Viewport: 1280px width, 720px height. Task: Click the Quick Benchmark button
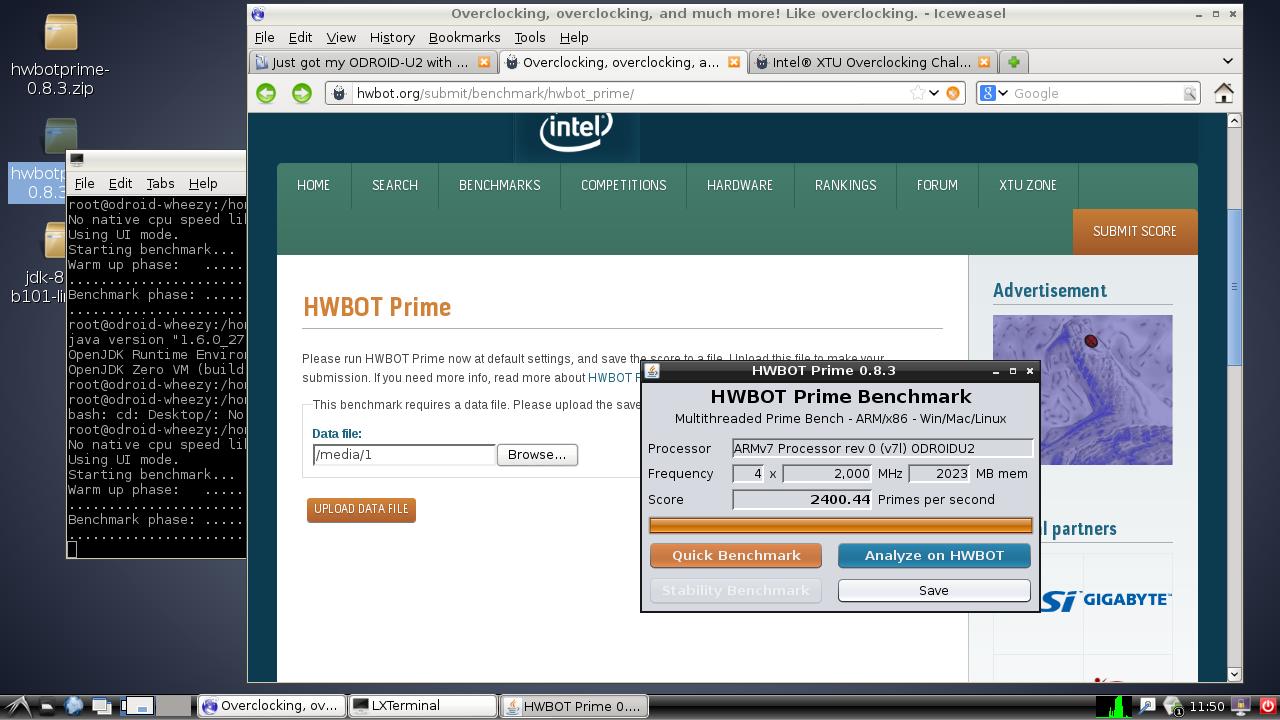coord(736,555)
